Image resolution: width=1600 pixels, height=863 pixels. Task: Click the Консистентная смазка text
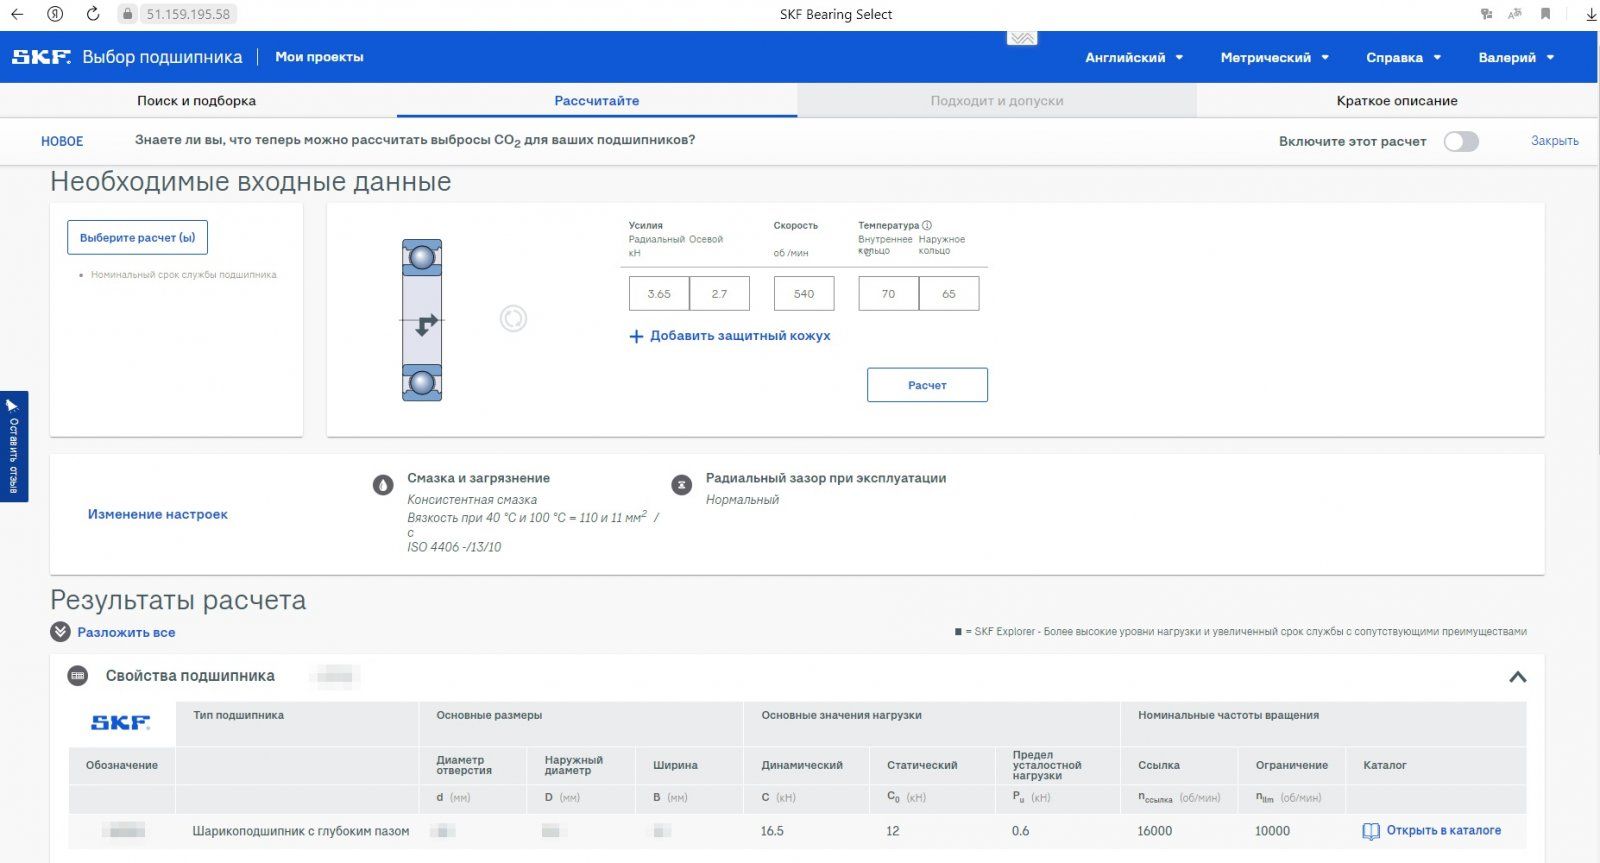pos(472,499)
